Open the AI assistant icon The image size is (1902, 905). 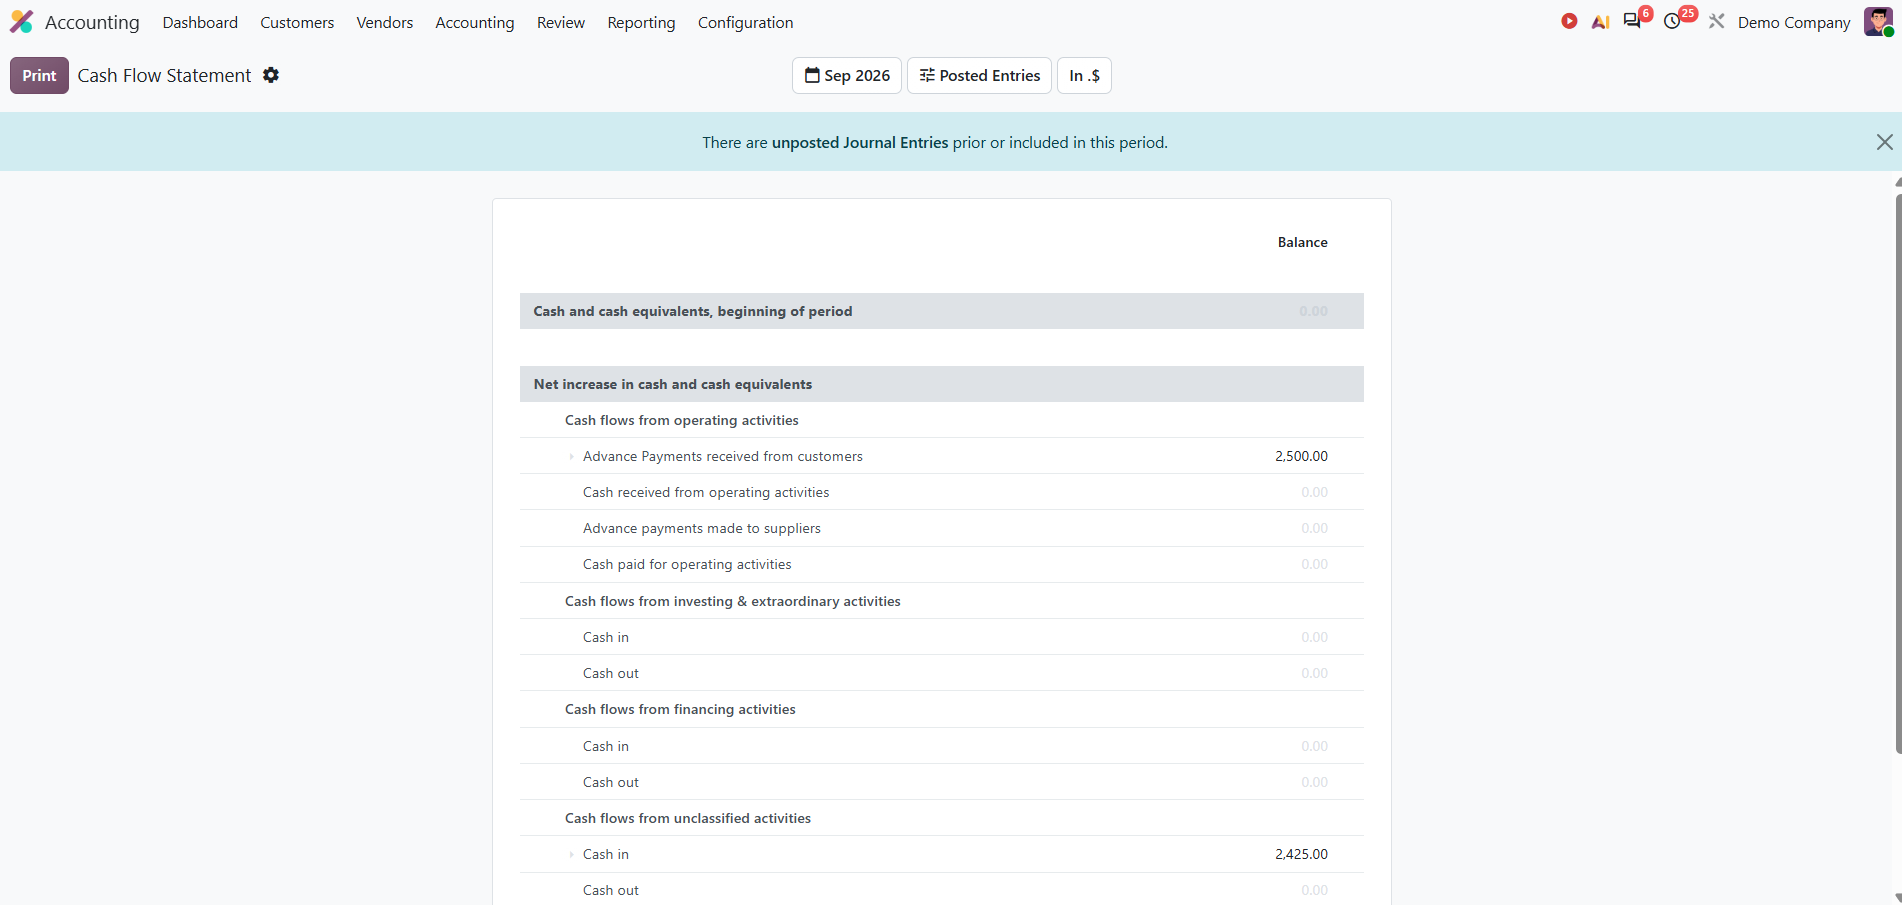[1600, 21]
